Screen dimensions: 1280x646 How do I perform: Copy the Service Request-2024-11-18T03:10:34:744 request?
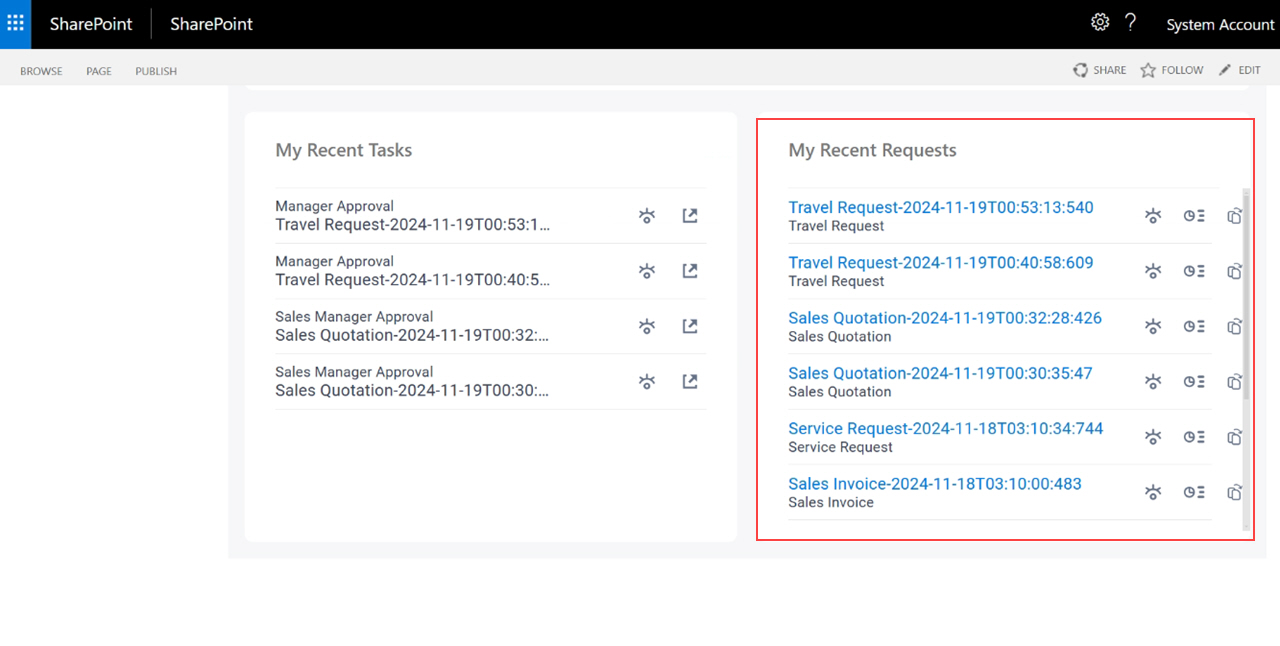point(1234,437)
